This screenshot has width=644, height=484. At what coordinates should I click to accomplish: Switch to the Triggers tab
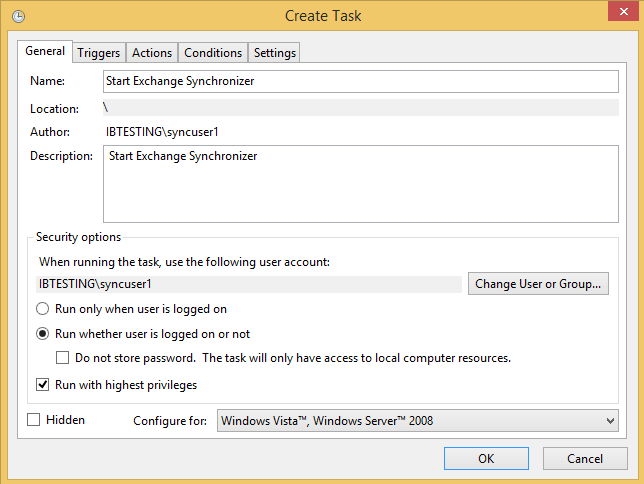coord(99,53)
